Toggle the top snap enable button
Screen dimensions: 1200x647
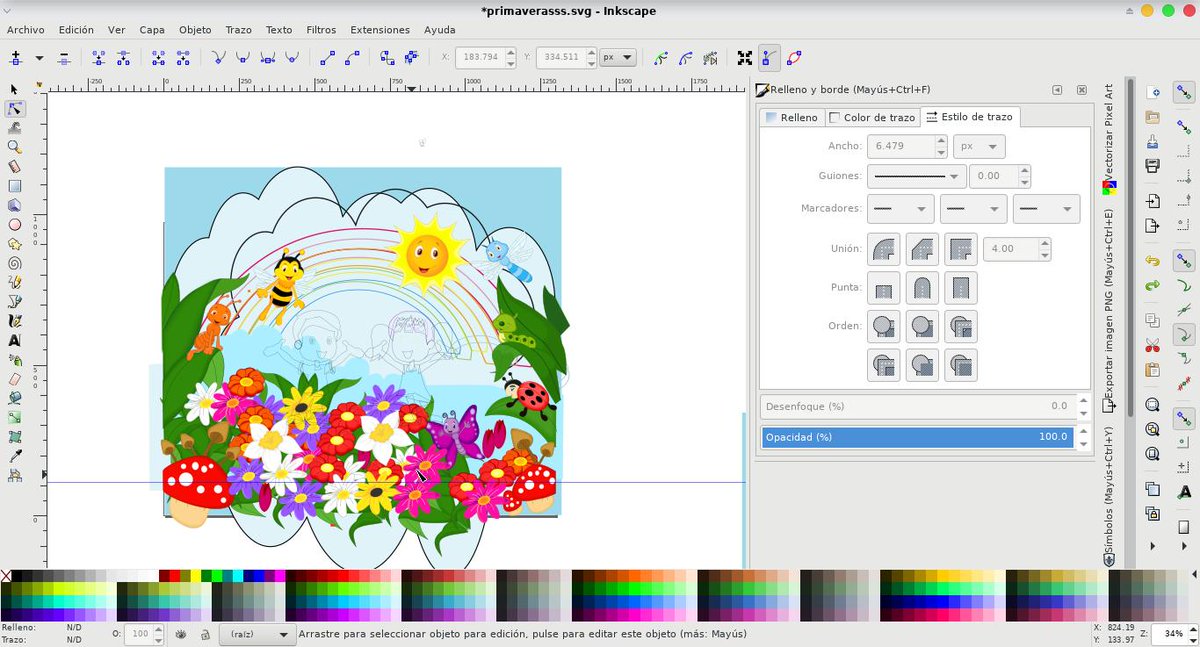1183,93
